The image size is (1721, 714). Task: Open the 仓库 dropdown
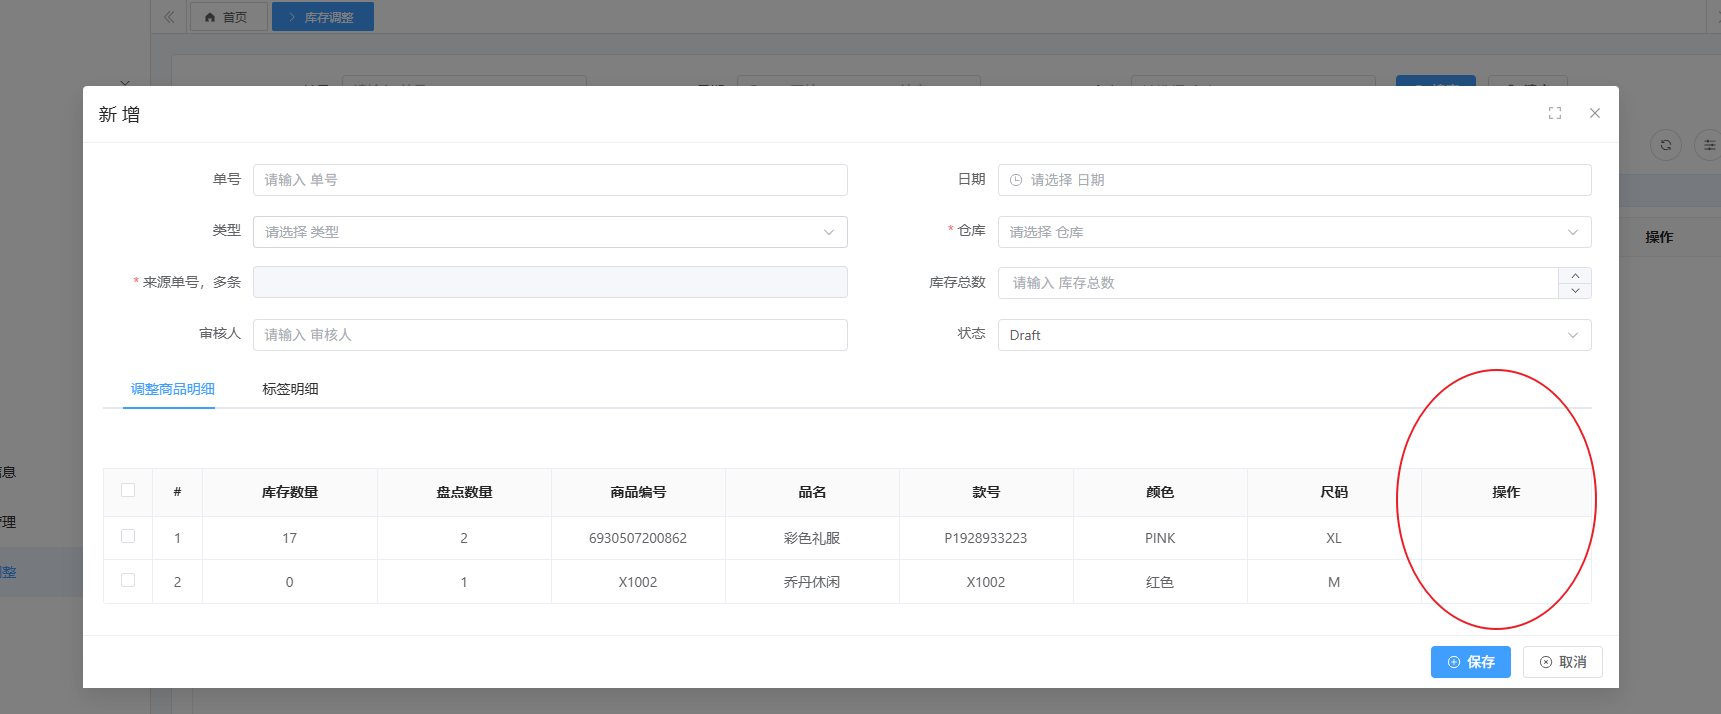click(1294, 232)
